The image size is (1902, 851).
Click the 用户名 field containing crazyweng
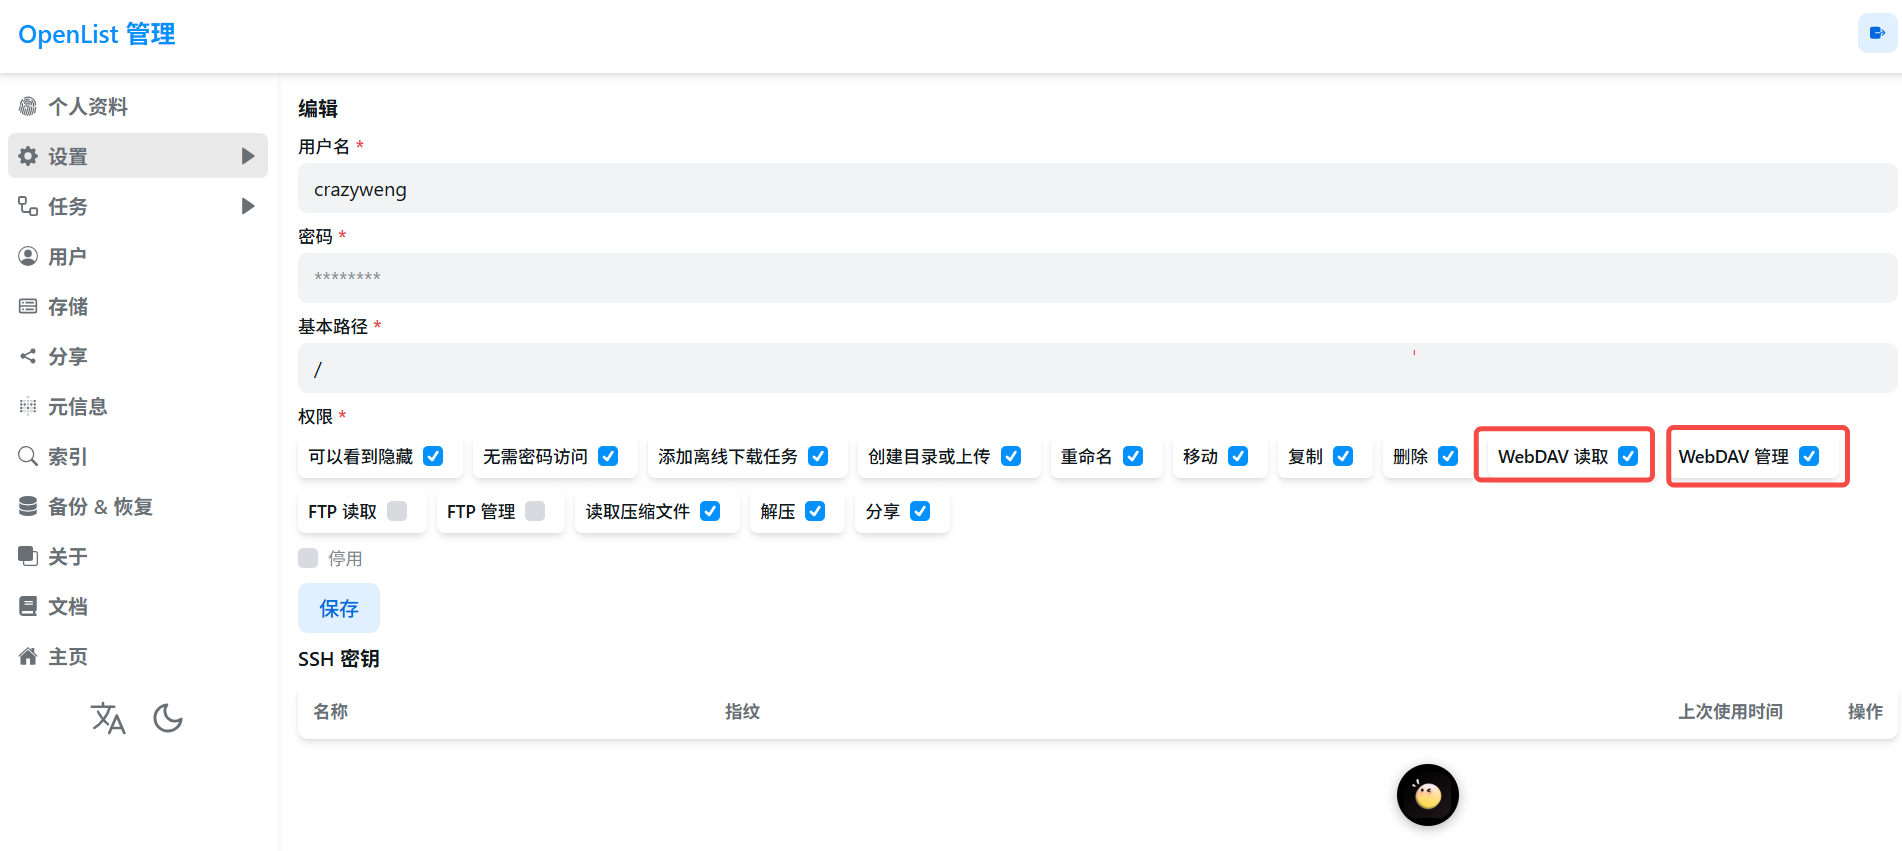click(x=1096, y=189)
